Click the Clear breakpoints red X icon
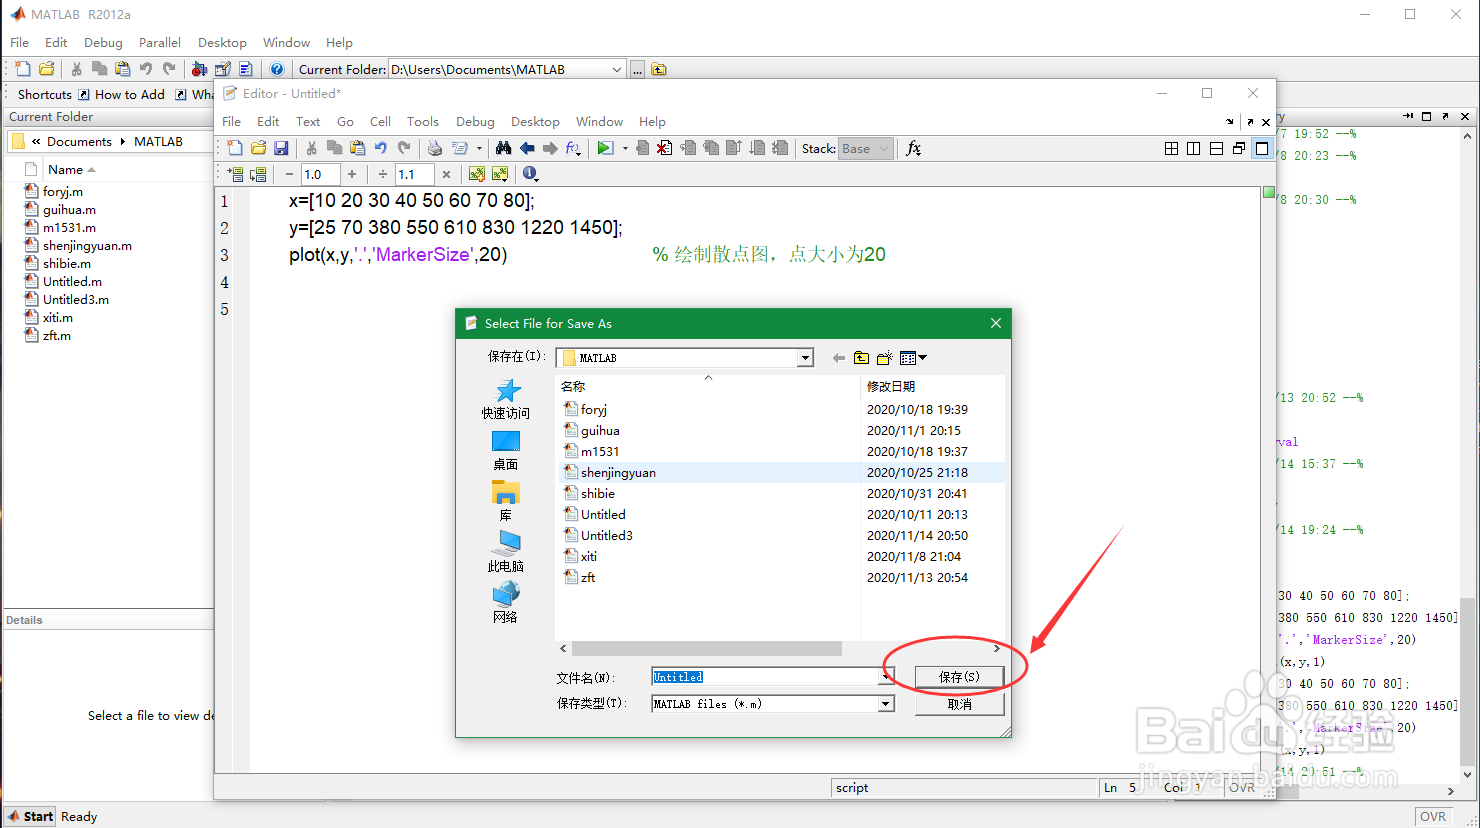Image resolution: width=1480 pixels, height=828 pixels. pyautogui.click(x=664, y=148)
